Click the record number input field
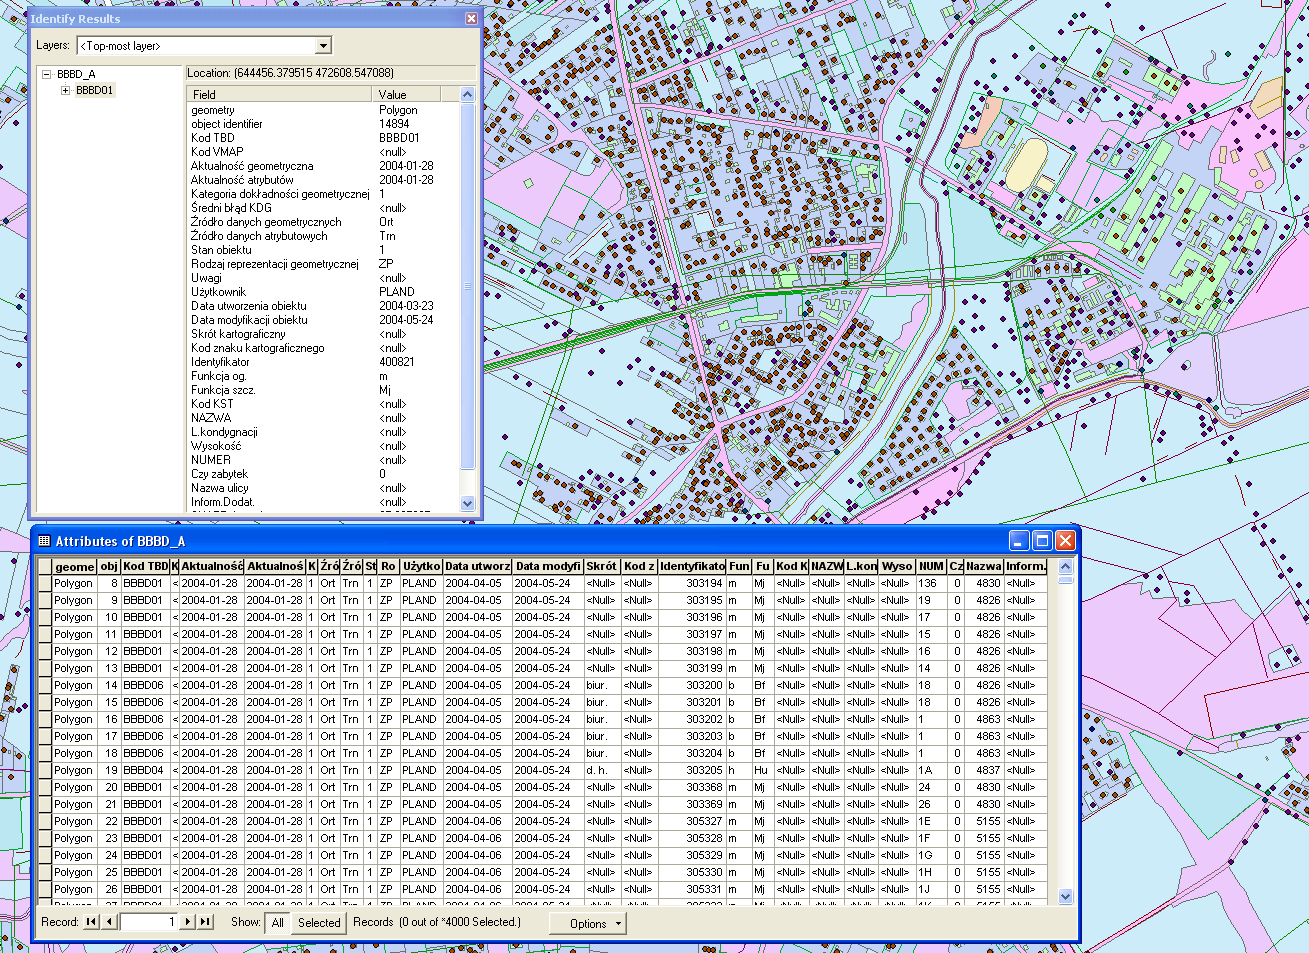 [x=149, y=922]
